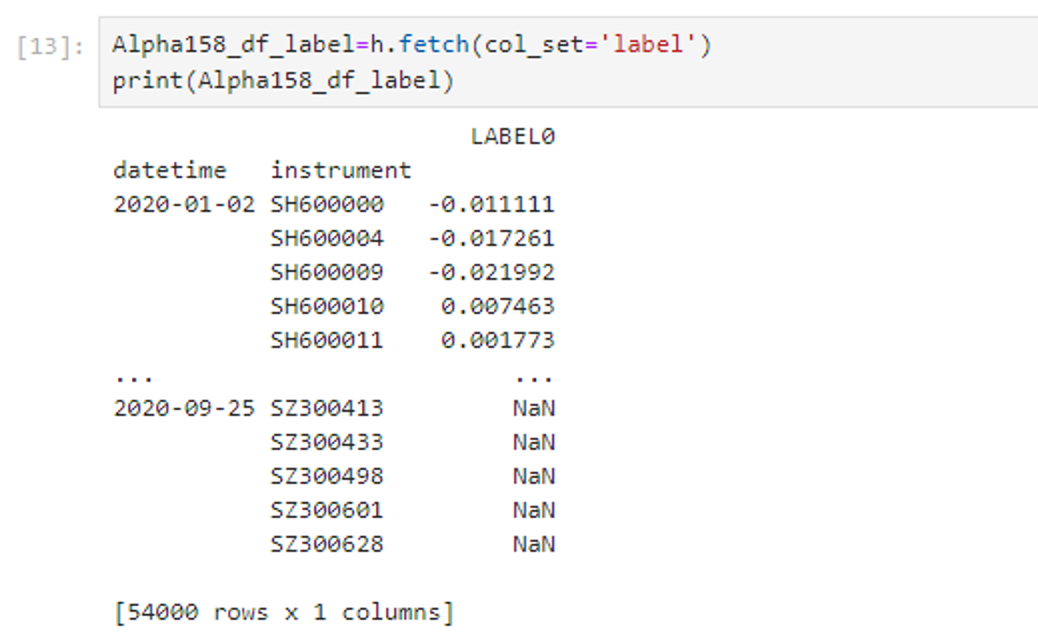This screenshot has height=640, width=1038.
Task: Click the 54000 rows x 1 columns summary
Action: pyautogui.click(x=284, y=612)
